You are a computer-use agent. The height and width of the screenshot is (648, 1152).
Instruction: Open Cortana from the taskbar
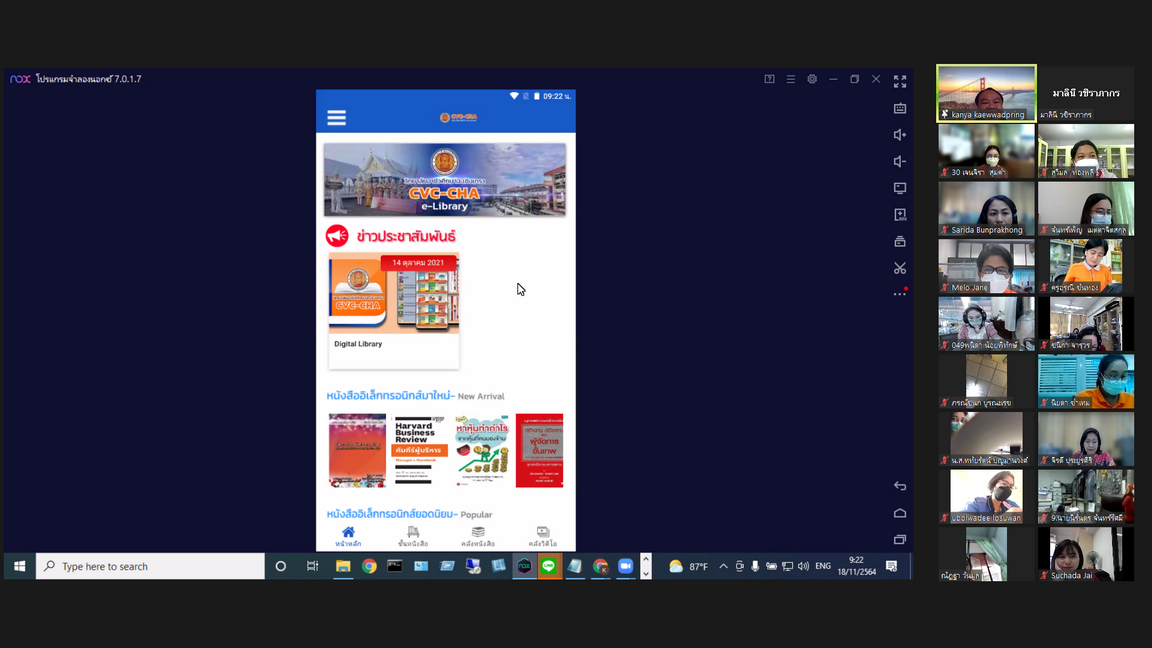280,566
